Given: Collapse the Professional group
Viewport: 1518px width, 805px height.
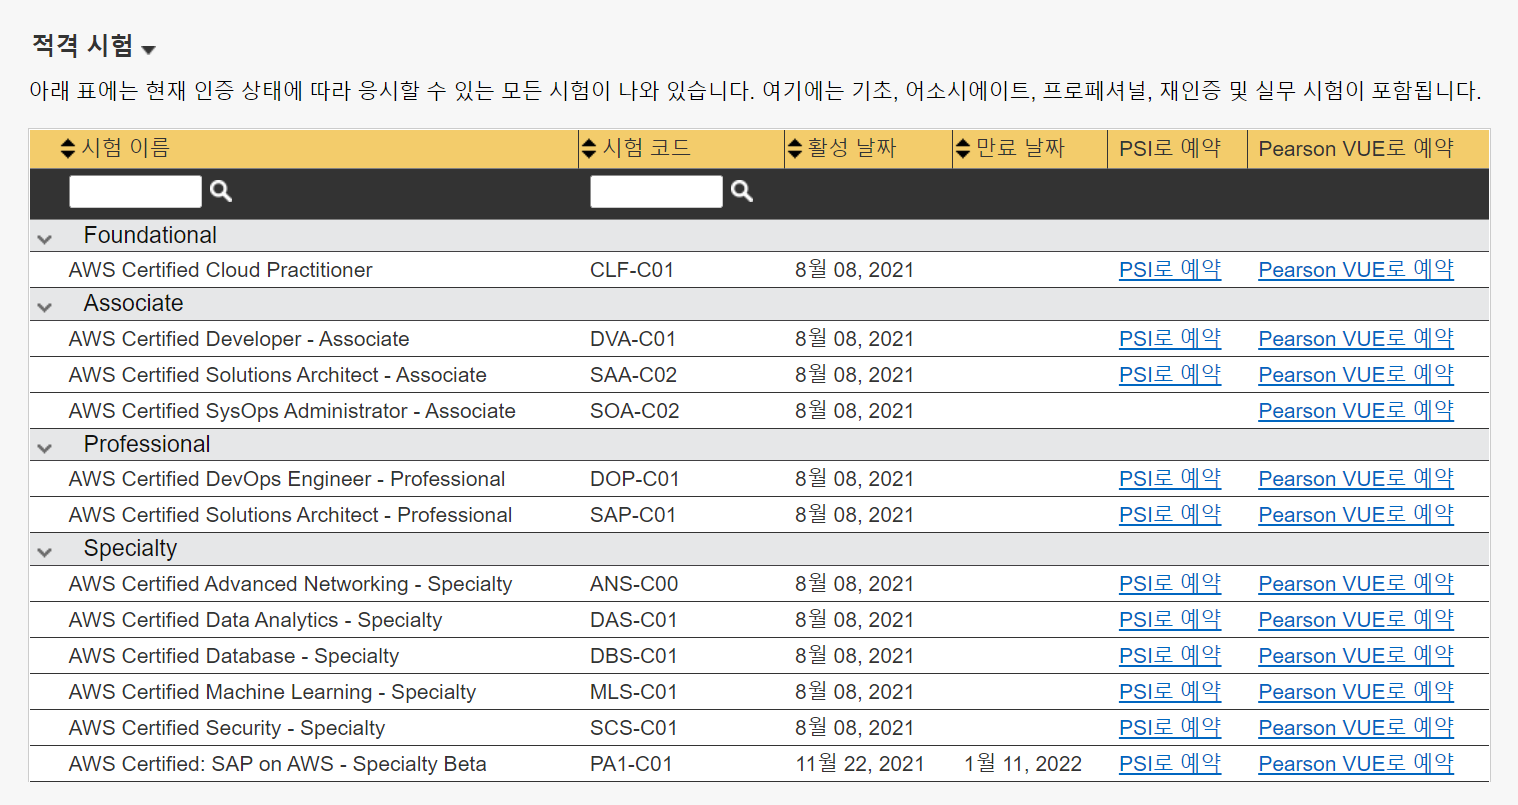Looking at the screenshot, I should point(44,448).
